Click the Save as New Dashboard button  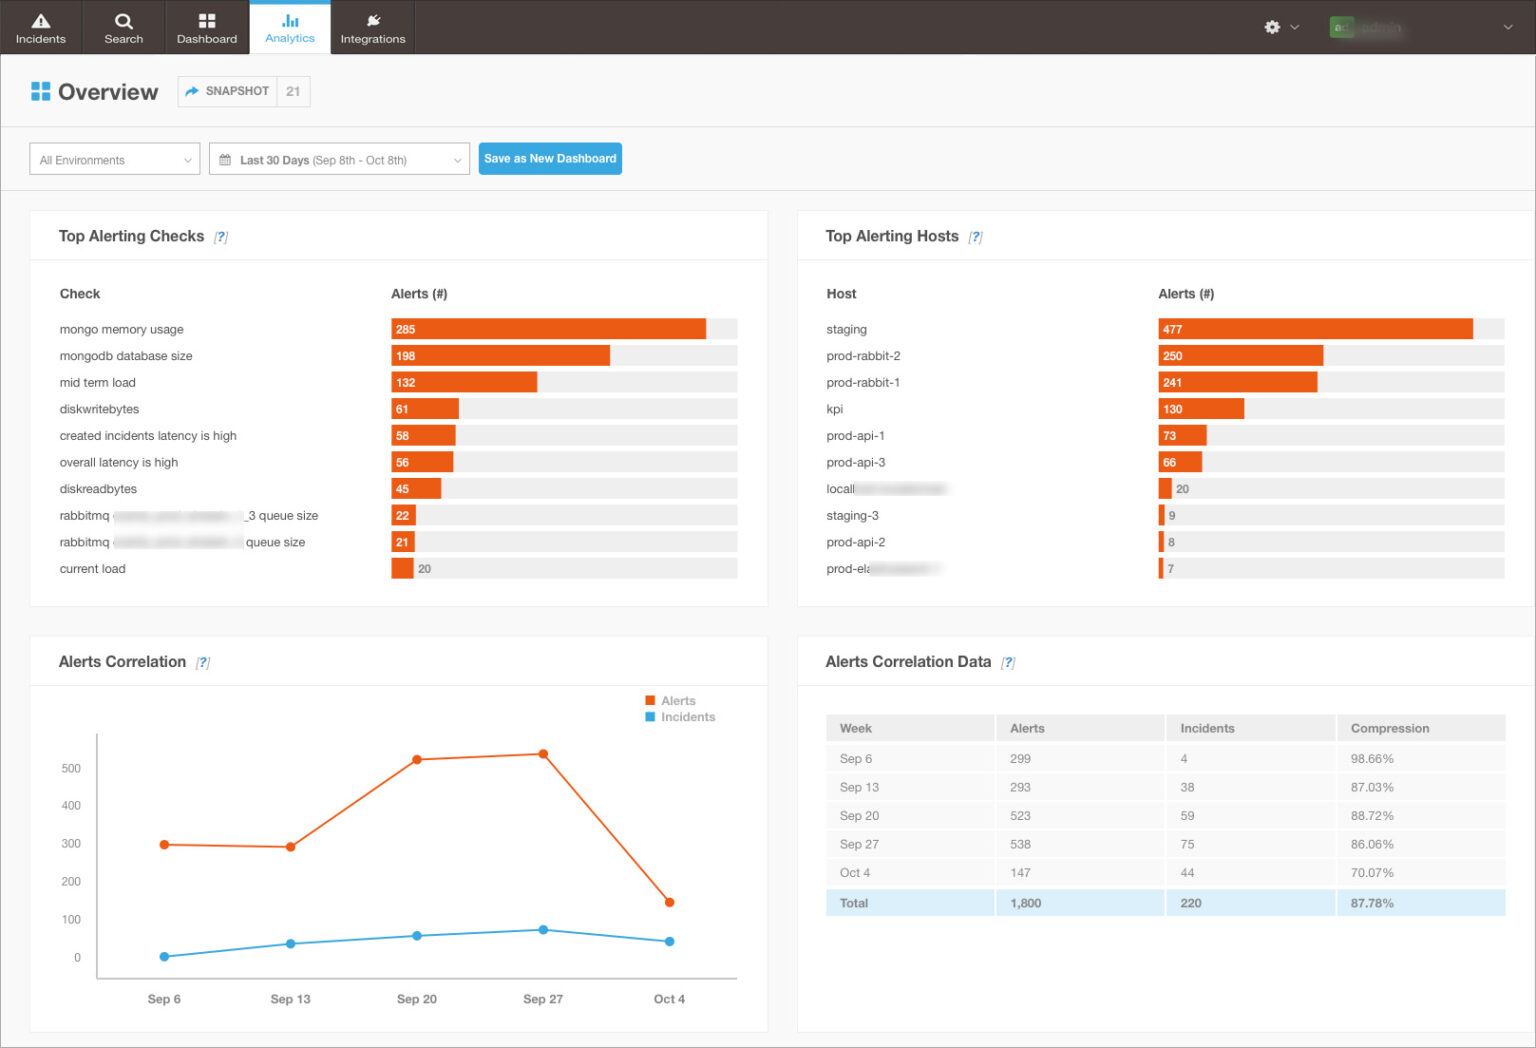(550, 158)
